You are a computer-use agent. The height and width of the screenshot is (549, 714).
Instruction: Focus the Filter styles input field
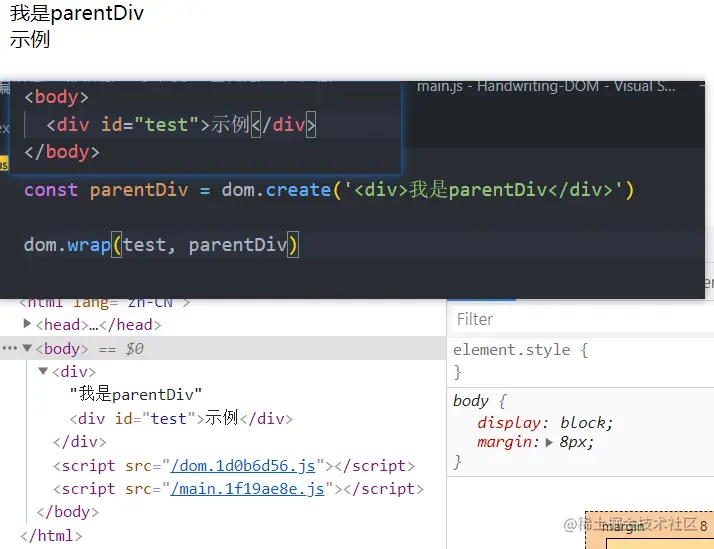point(581,319)
